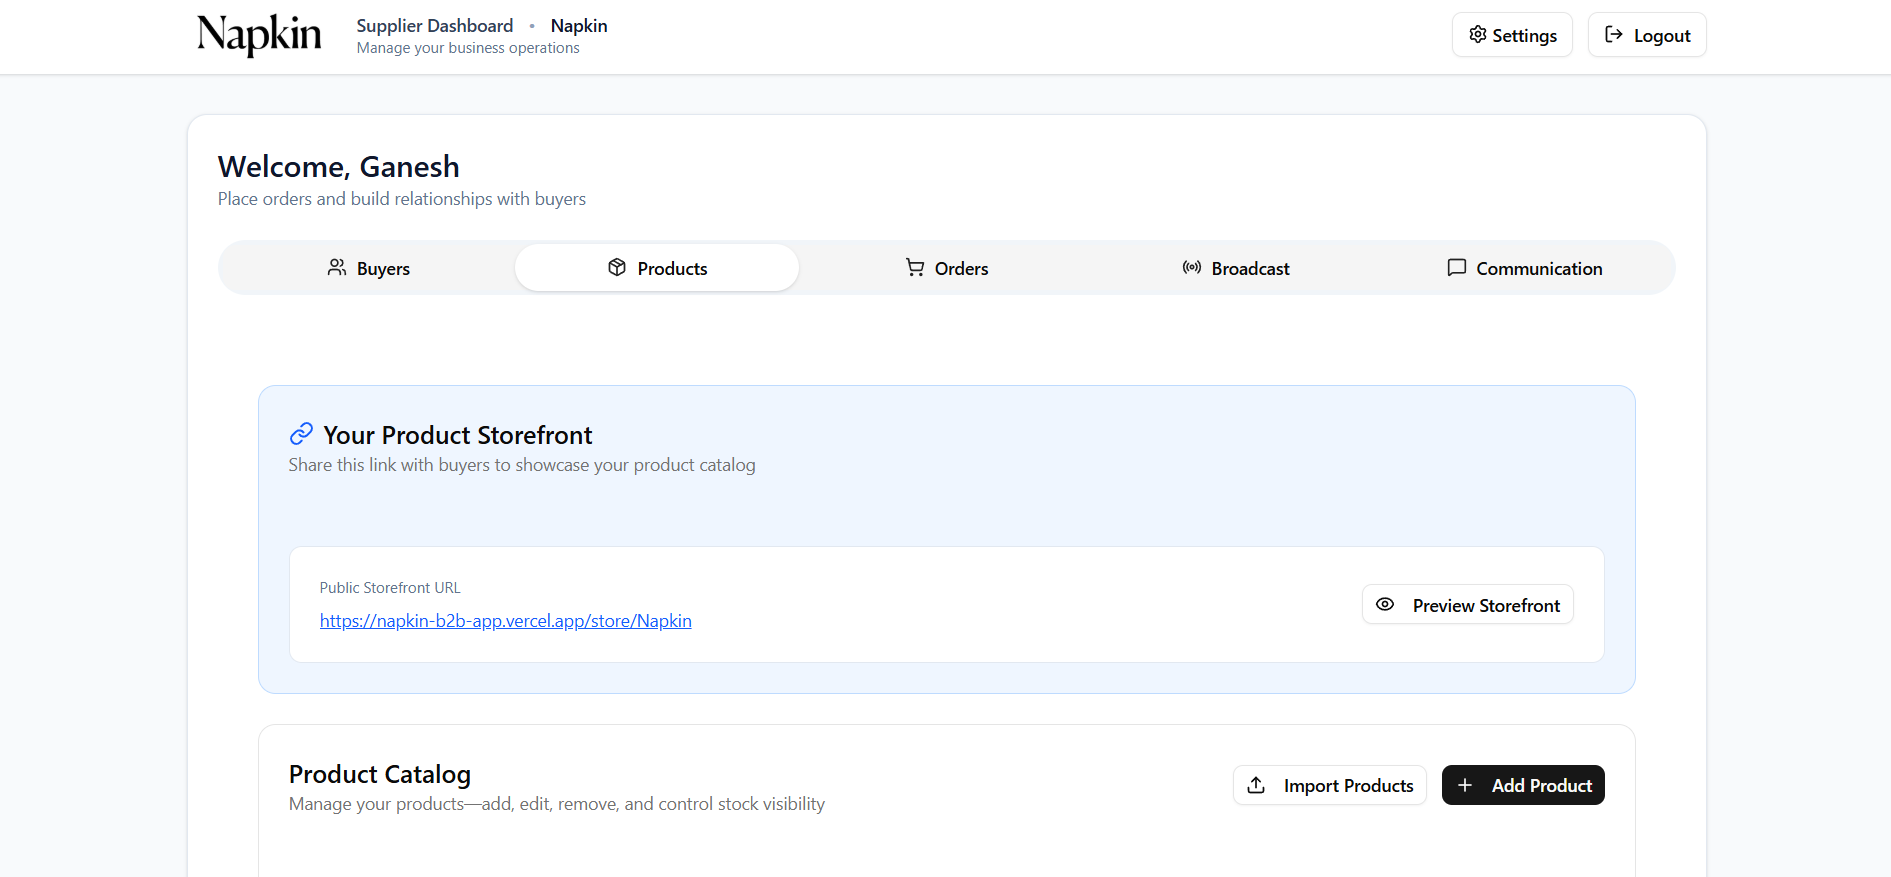The image size is (1891, 877).
Task: Click the plus icon in Add Product
Action: tap(1465, 785)
